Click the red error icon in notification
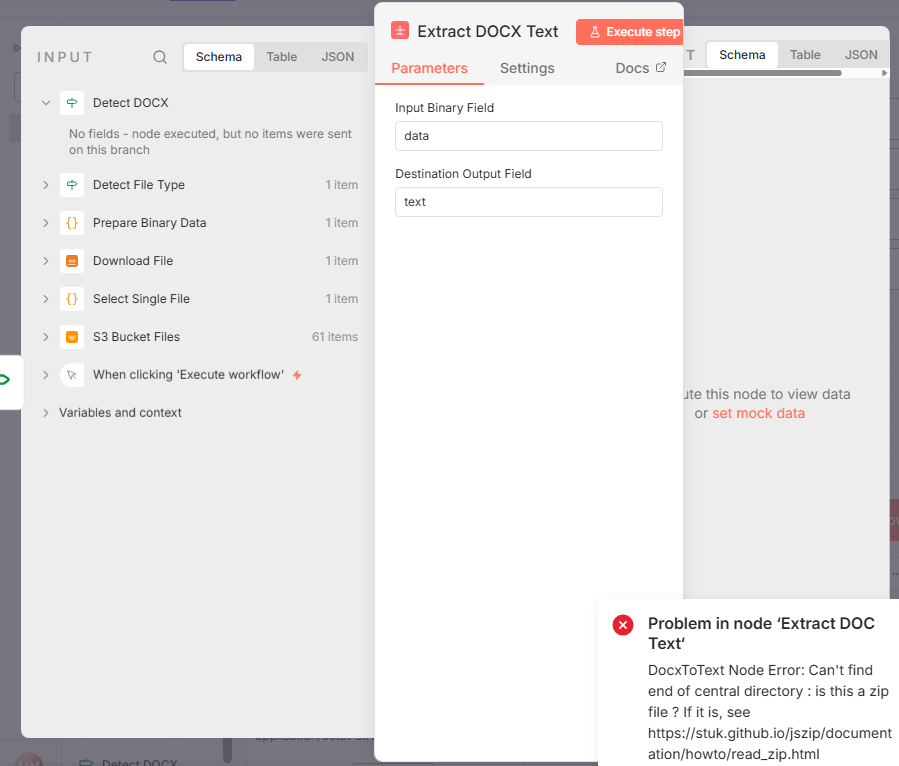 pyautogui.click(x=623, y=624)
